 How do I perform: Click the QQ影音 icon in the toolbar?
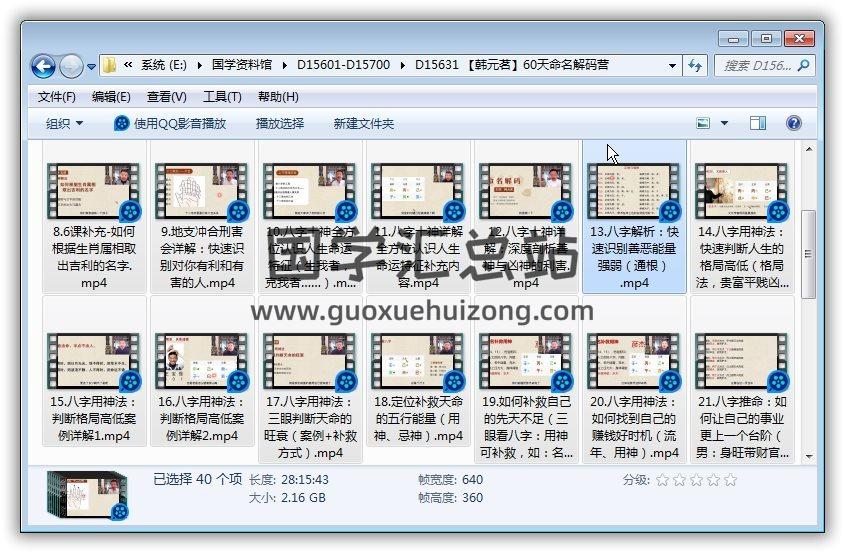(x=122, y=123)
